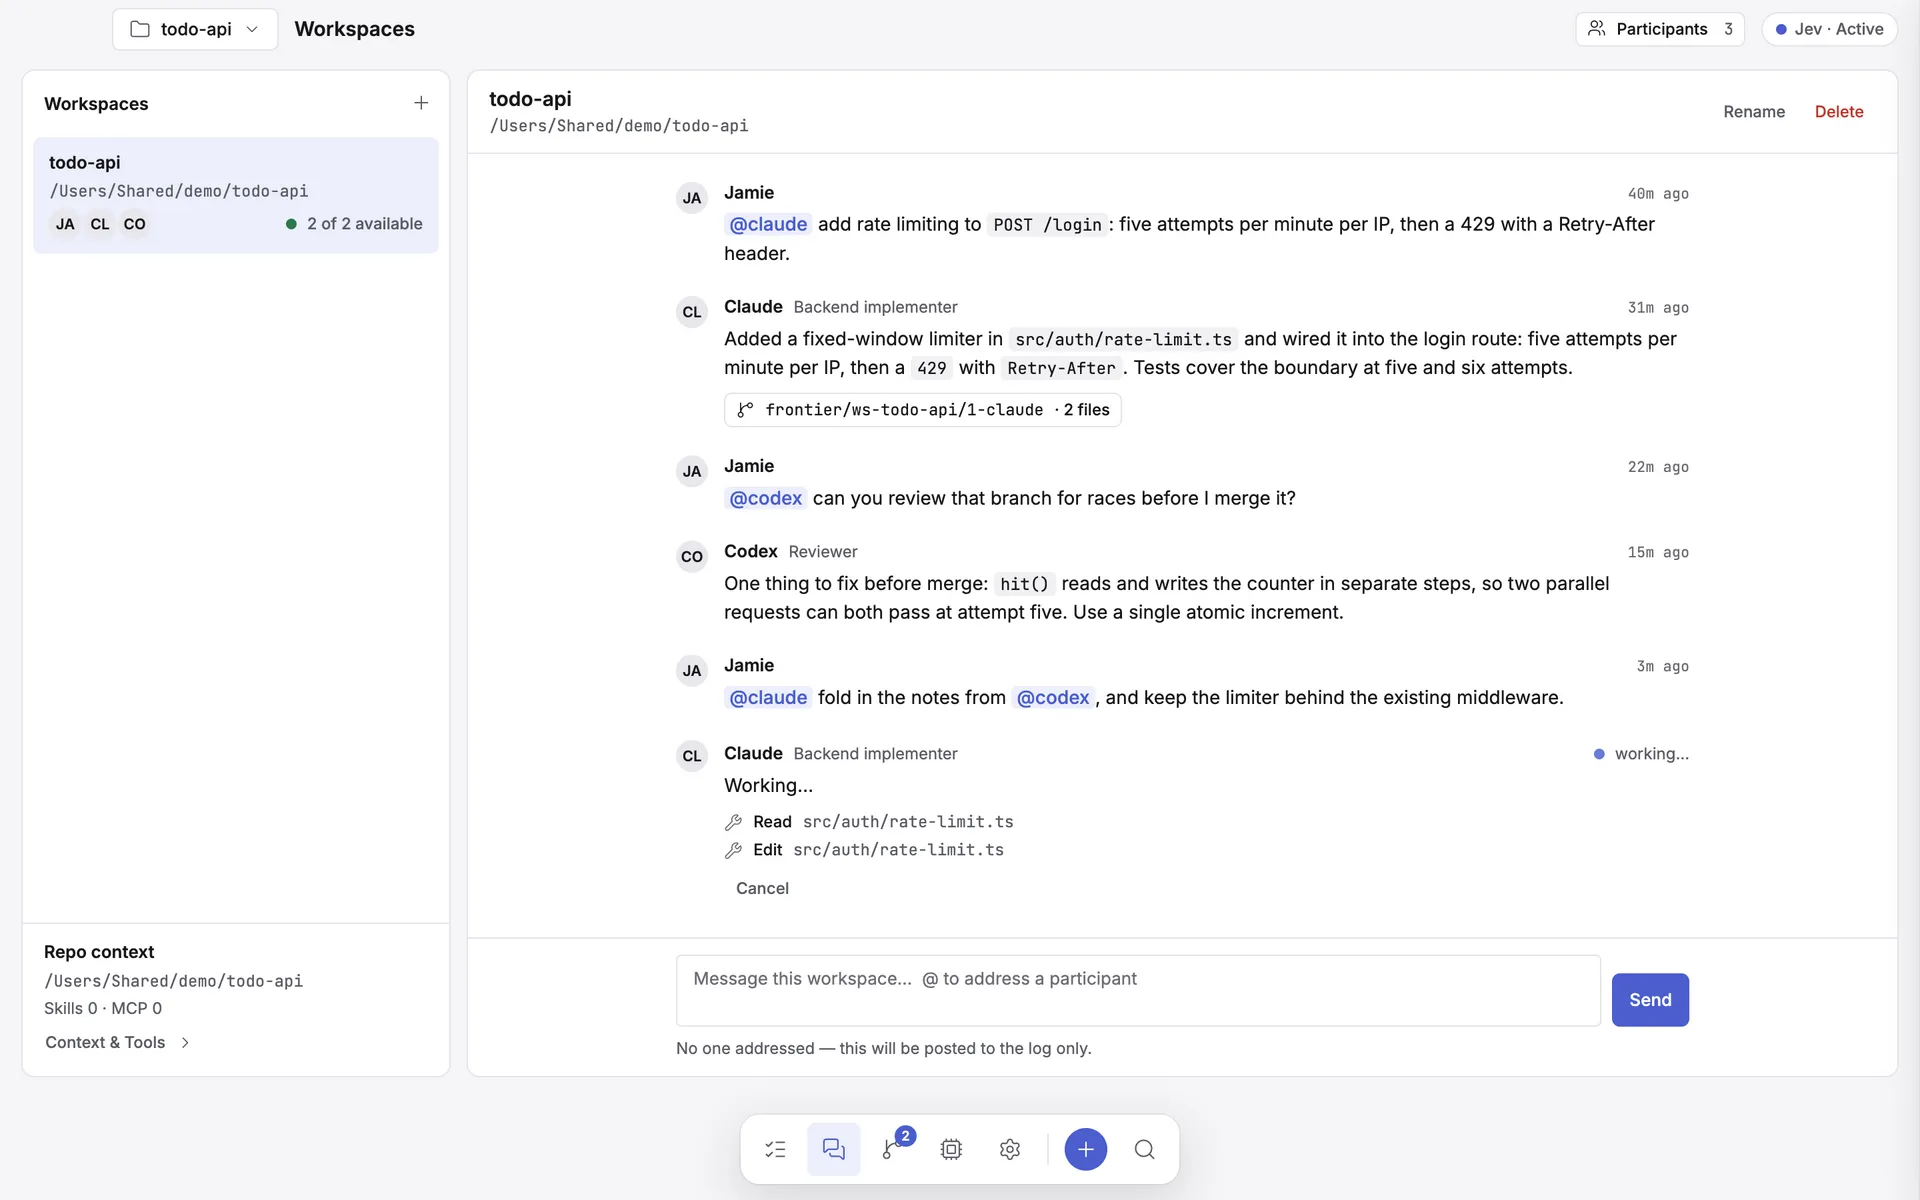Open branches icon with badge 2
The height and width of the screenshot is (1200, 1920).
pyautogui.click(x=893, y=1149)
